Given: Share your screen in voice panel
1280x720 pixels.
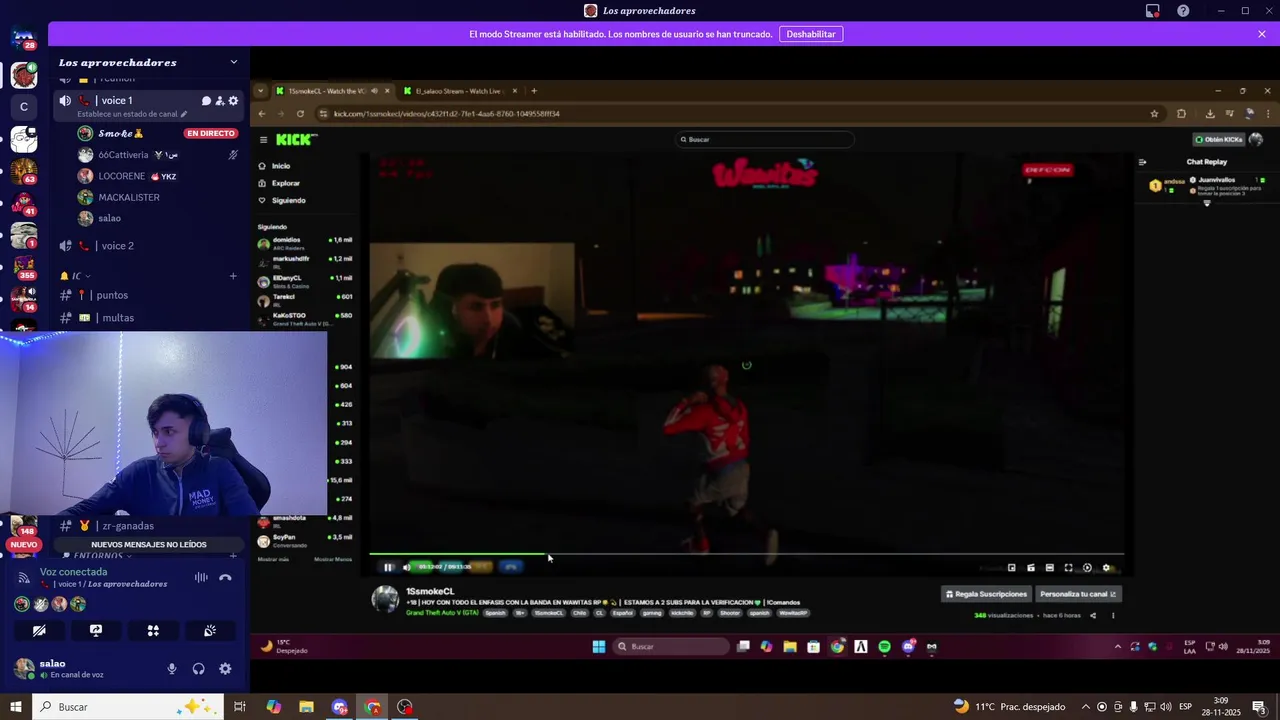Looking at the screenshot, I should pyautogui.click(x=96, y=631).
